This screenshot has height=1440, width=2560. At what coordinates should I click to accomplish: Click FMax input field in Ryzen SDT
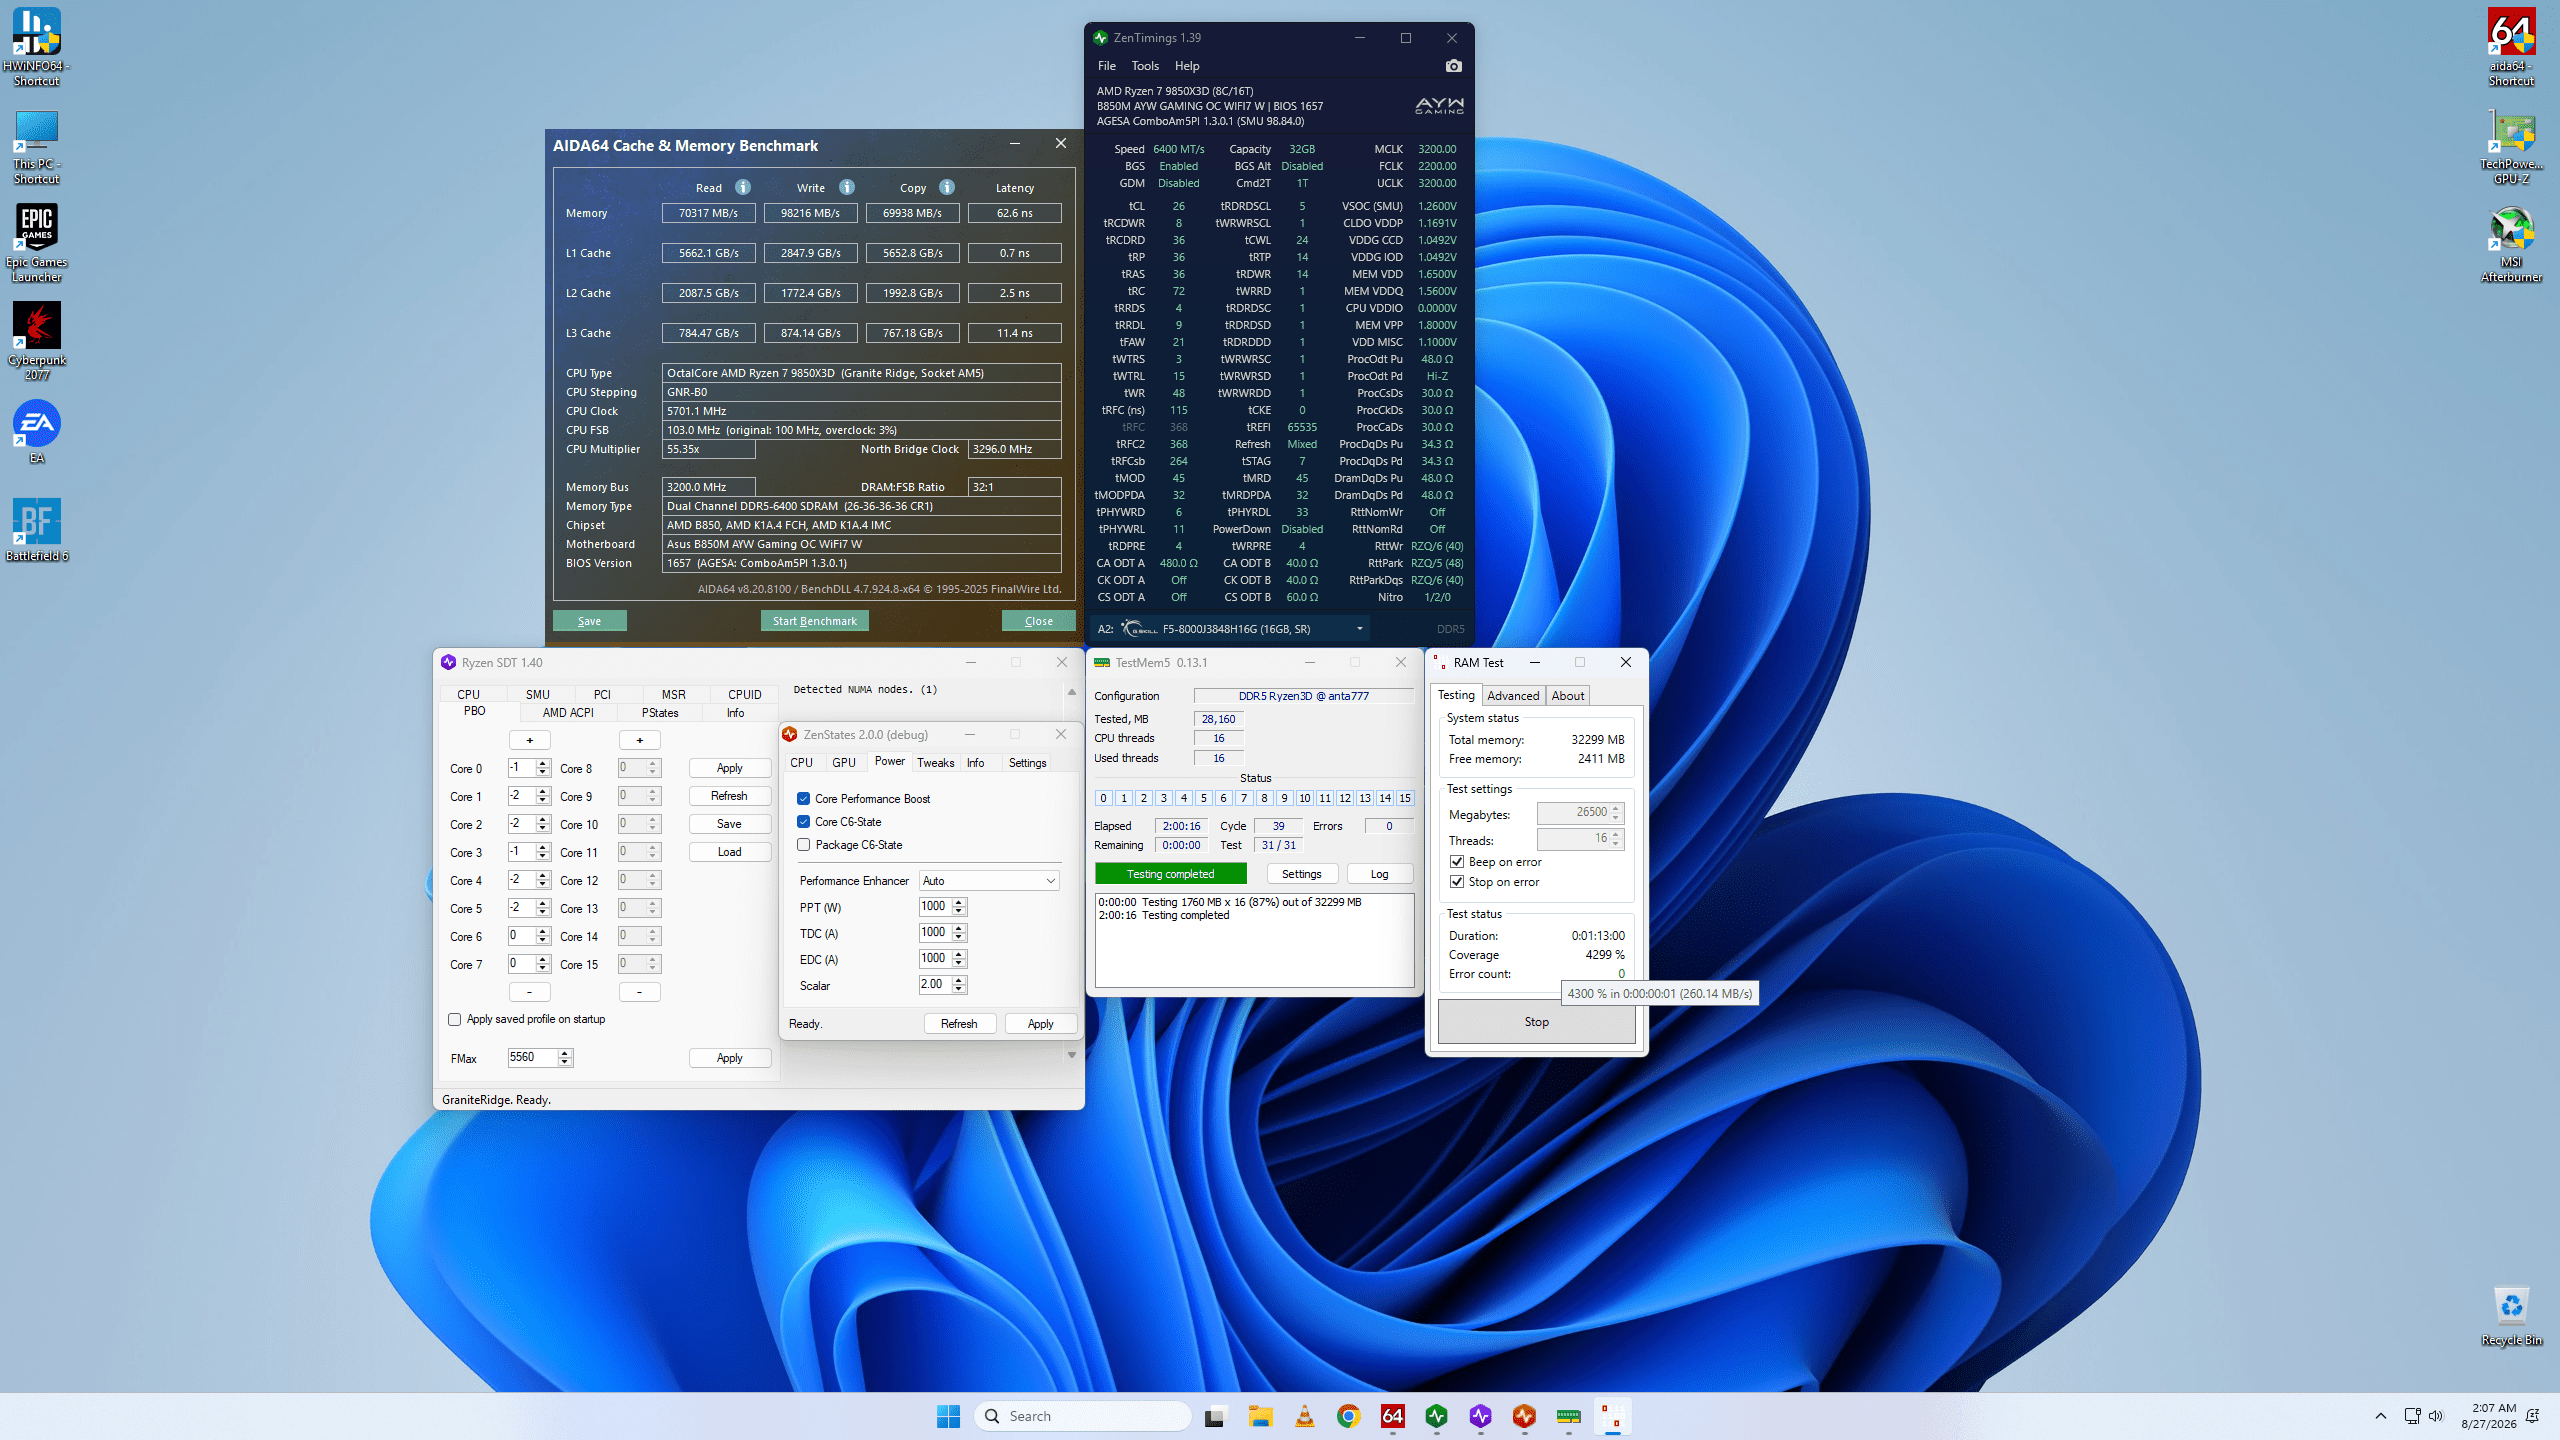click(x=533, y=1057)
